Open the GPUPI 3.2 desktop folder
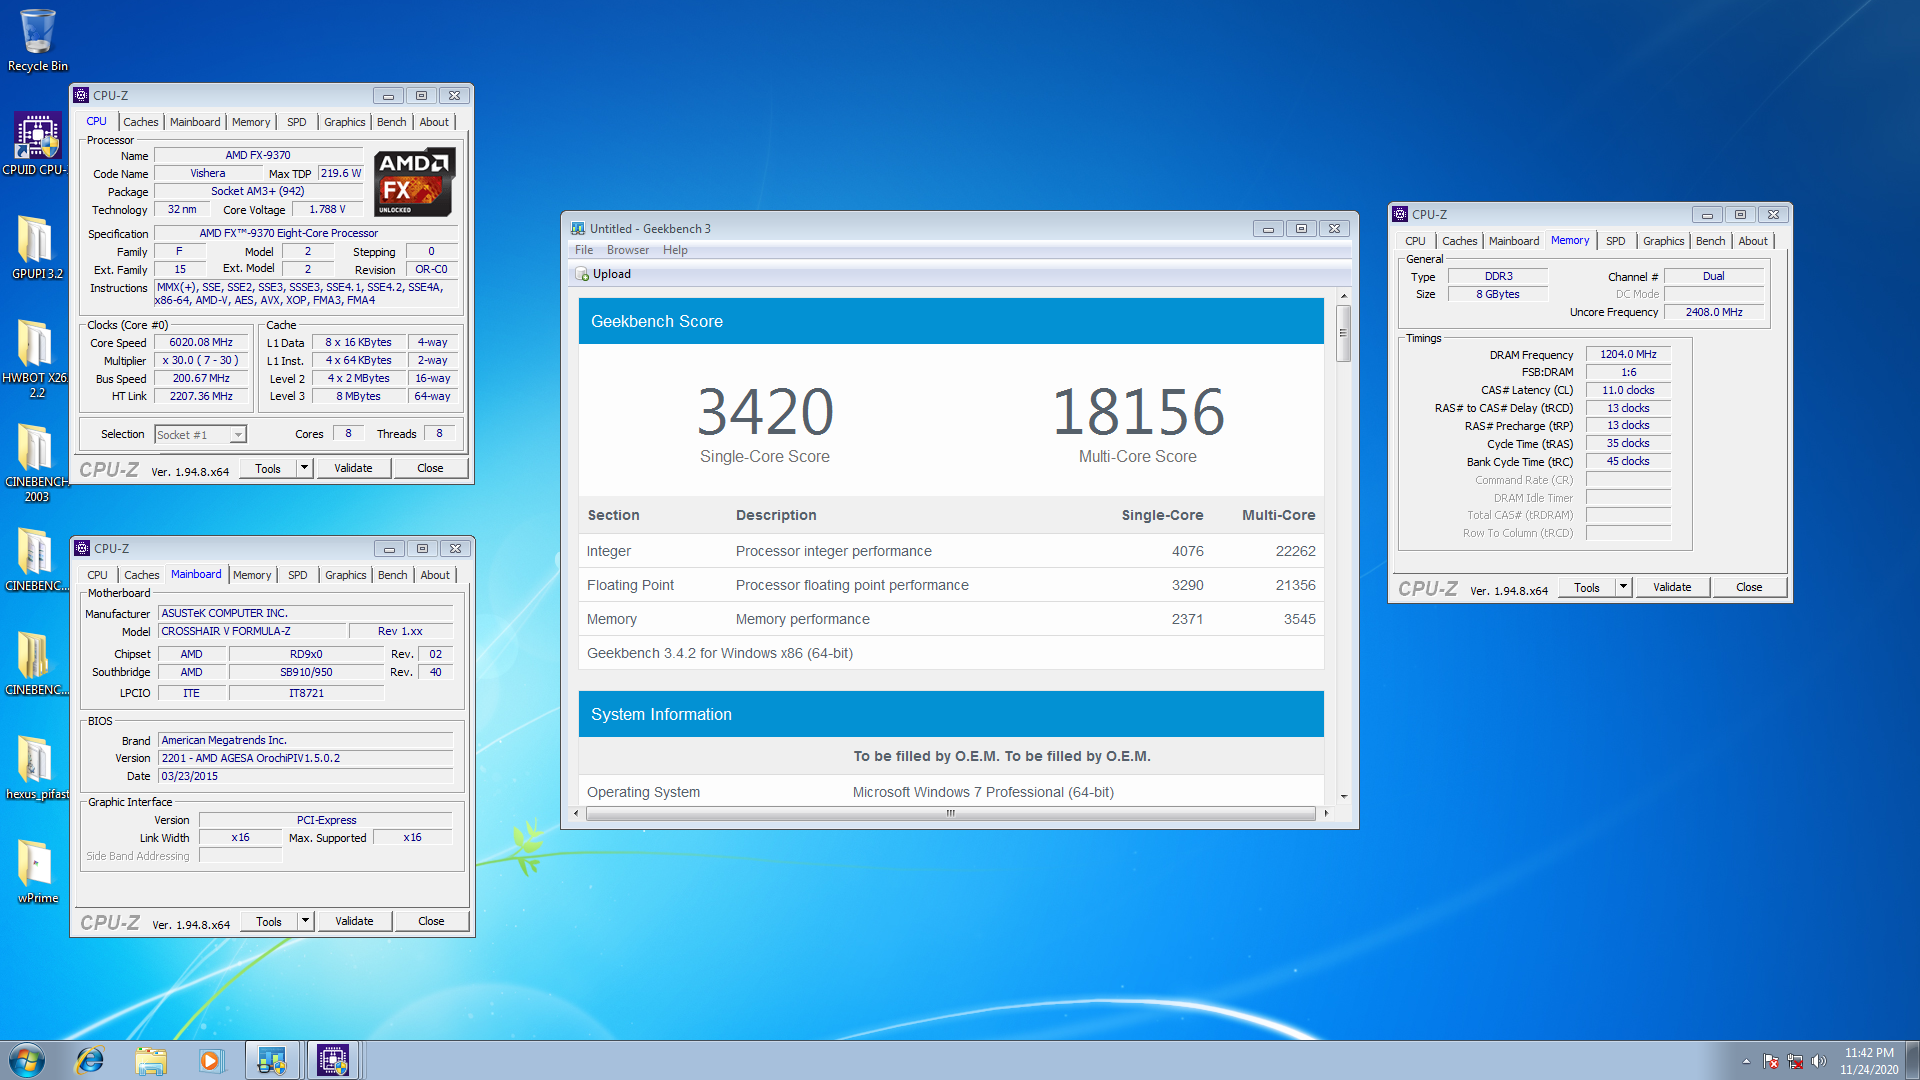Screen dimensions: 1920x1080 (x=36, y=248)
